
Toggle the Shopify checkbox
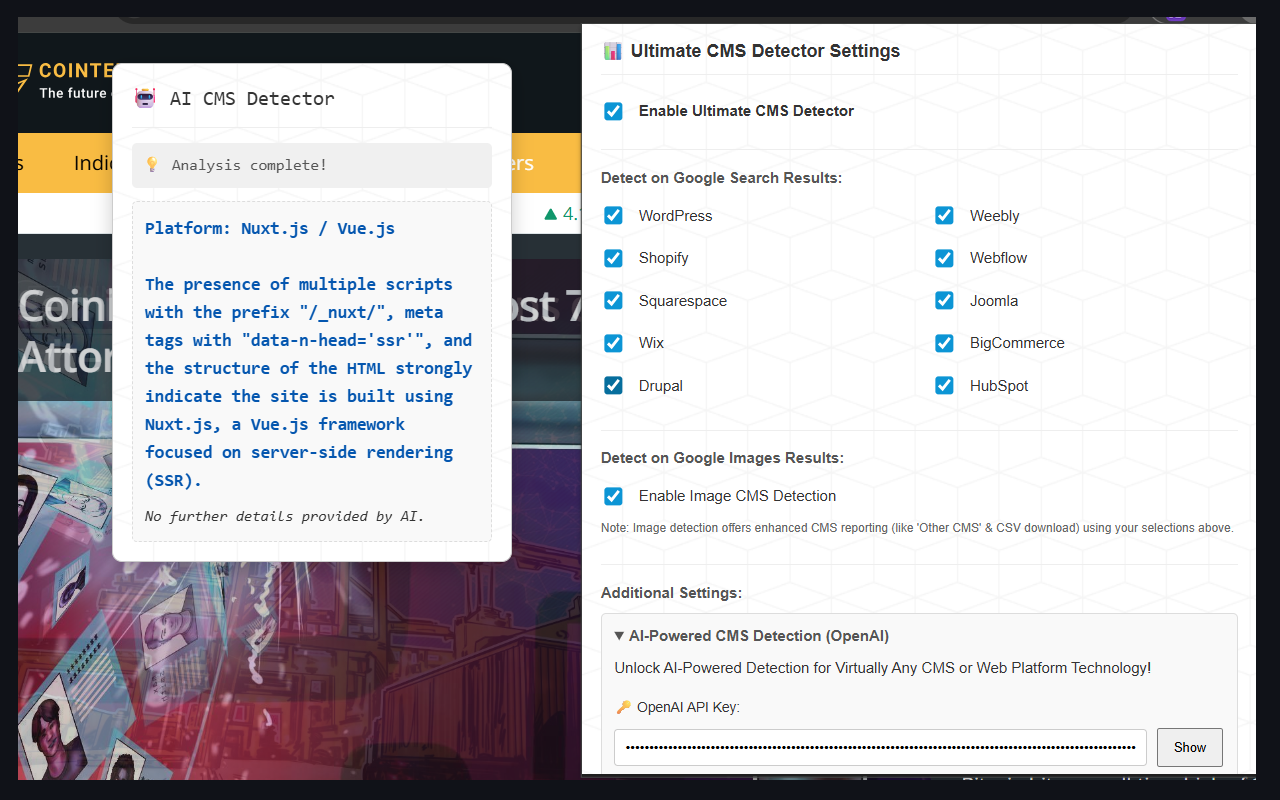(x=613, y=258)
